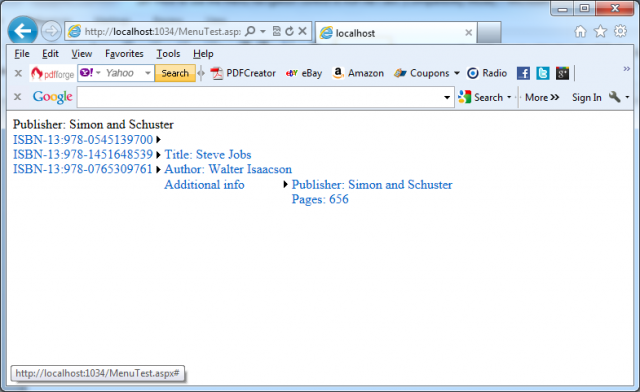Click the yellow Search button
This screenshot has height=392, width=640.
coord(175,73)
